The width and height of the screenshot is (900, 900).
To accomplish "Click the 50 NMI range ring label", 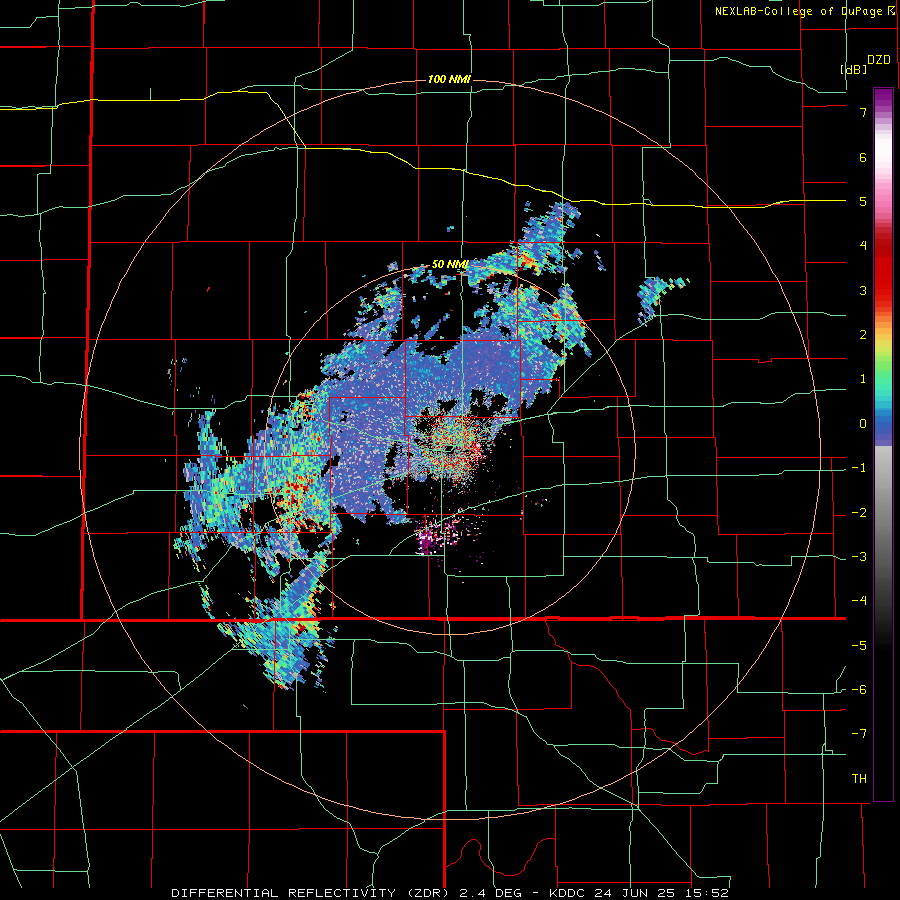I will [450, 265].
